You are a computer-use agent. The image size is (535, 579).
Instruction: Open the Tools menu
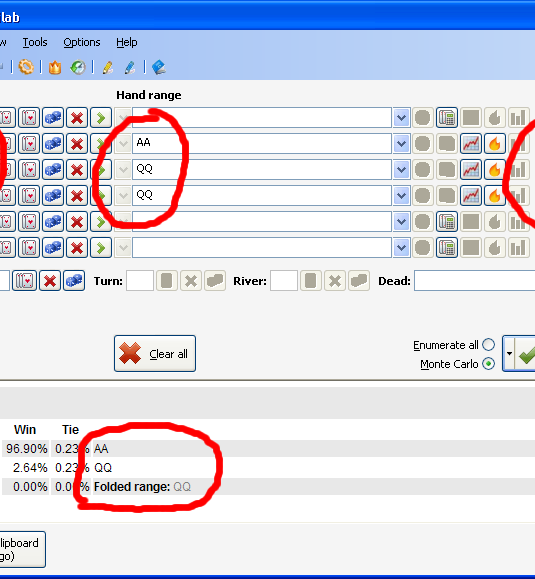35,42
